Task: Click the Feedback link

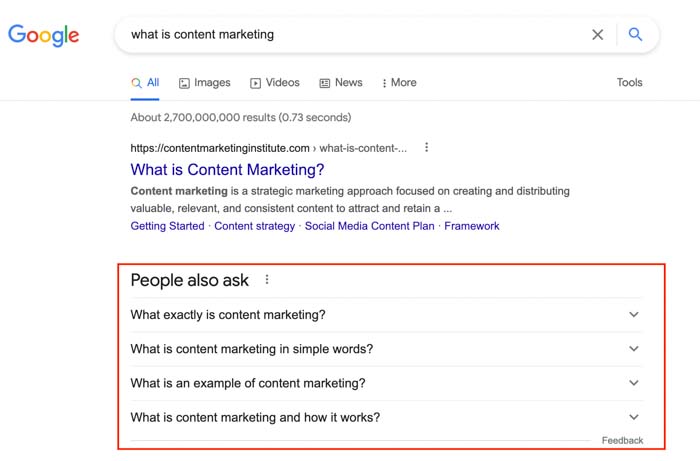Action: (x=622, y=440)
